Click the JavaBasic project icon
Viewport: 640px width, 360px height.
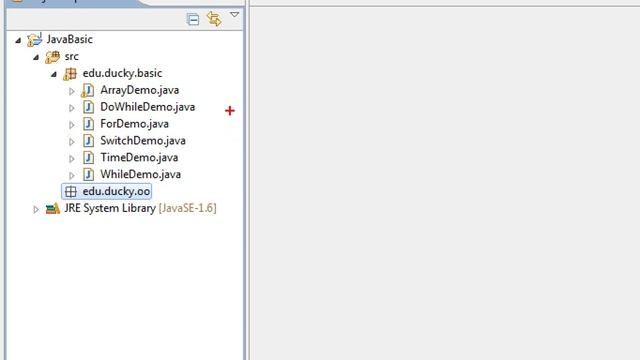coord(35,40)
